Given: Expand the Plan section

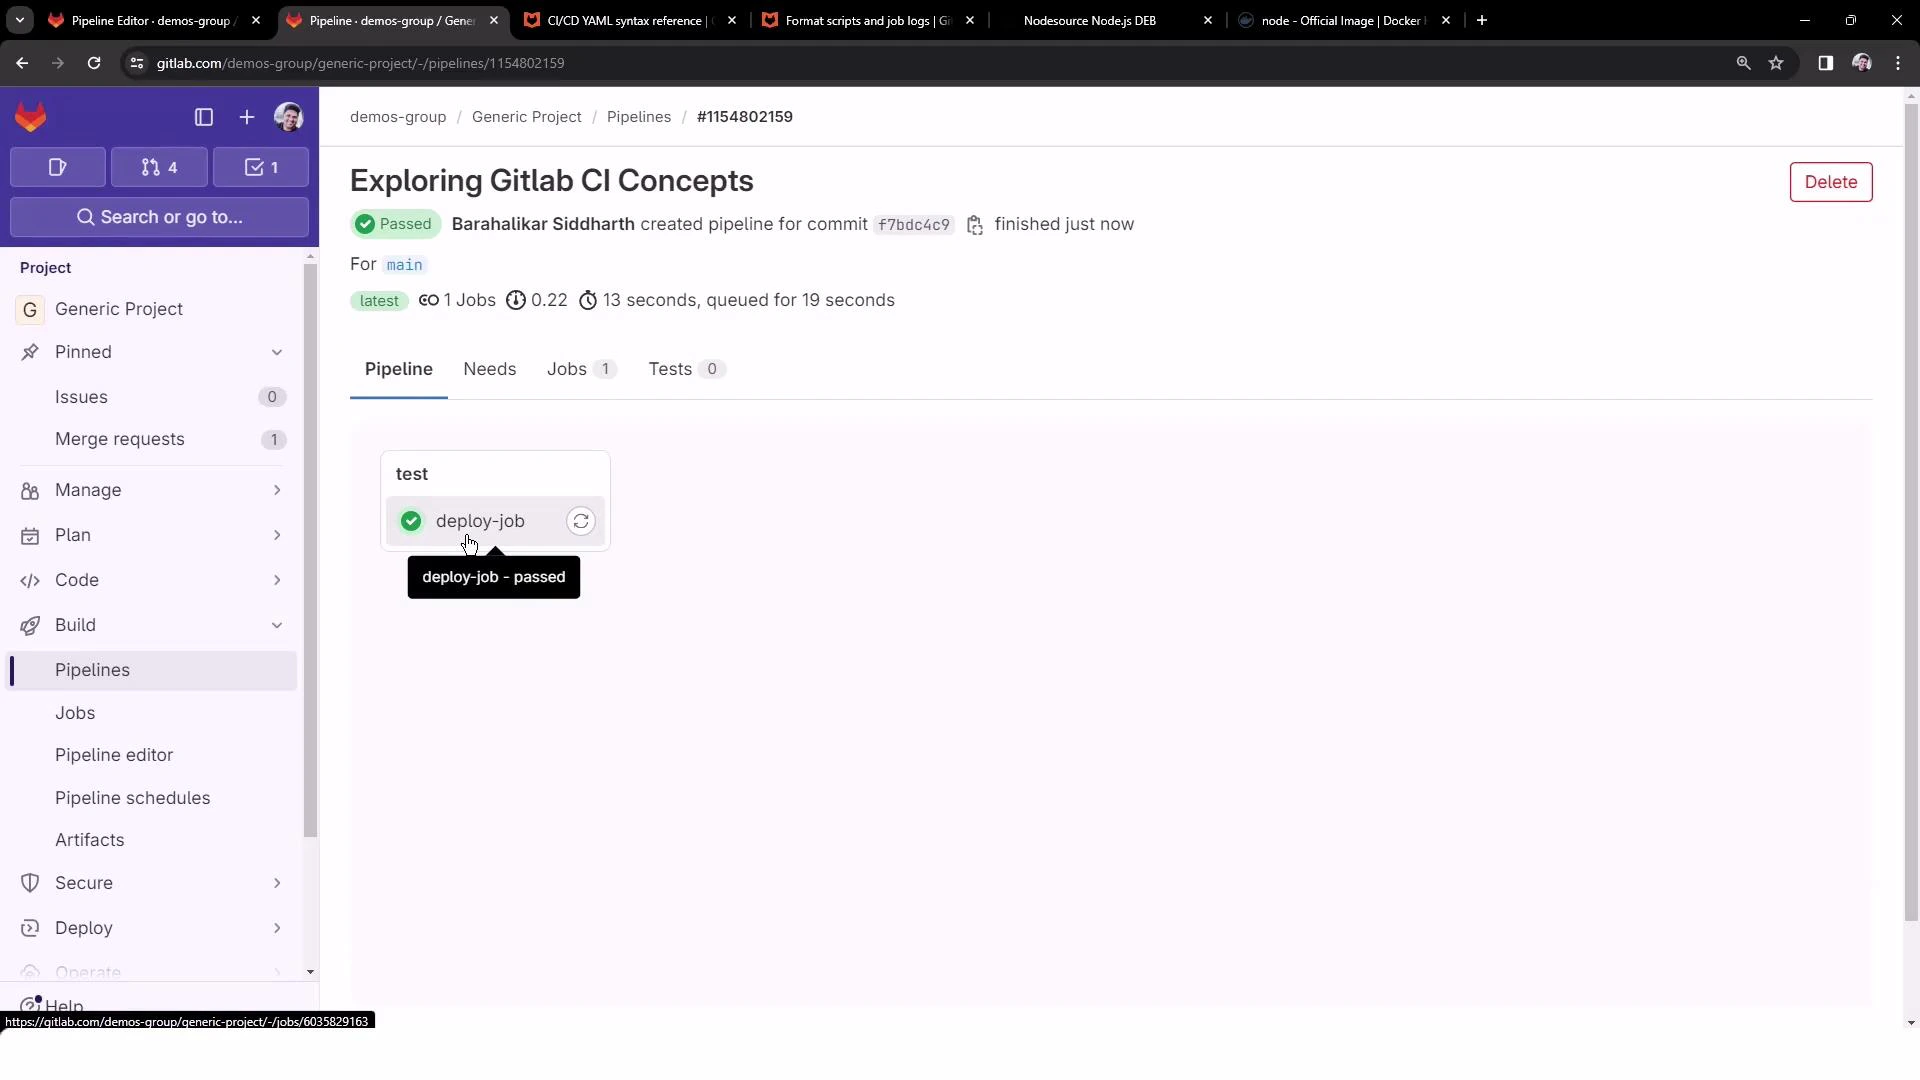Looking at the screenshot, I should [x=277, y=535].
